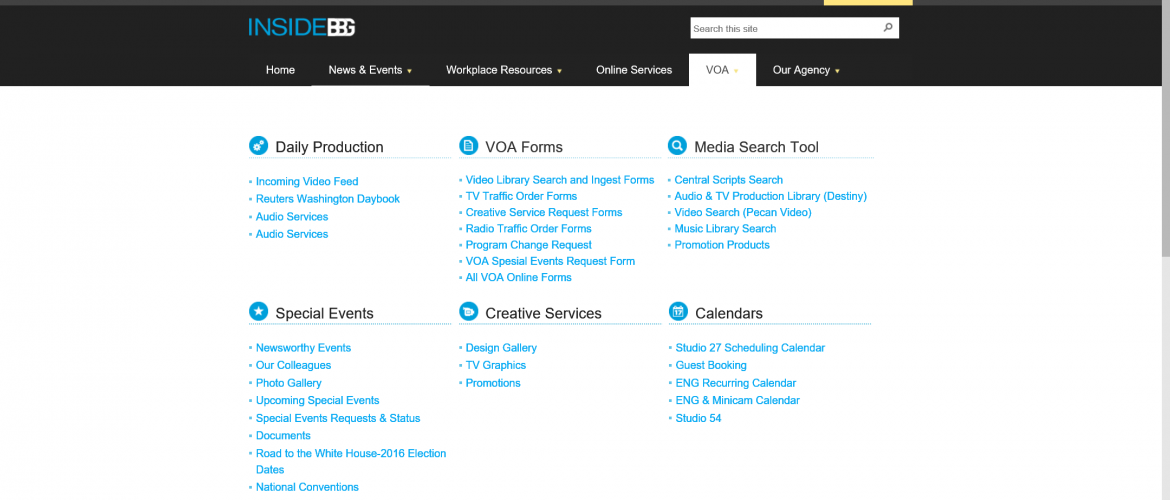This screenshot has width=1170, height=500.
Task: Click the TV Graphics link
Action: point(495,365)
